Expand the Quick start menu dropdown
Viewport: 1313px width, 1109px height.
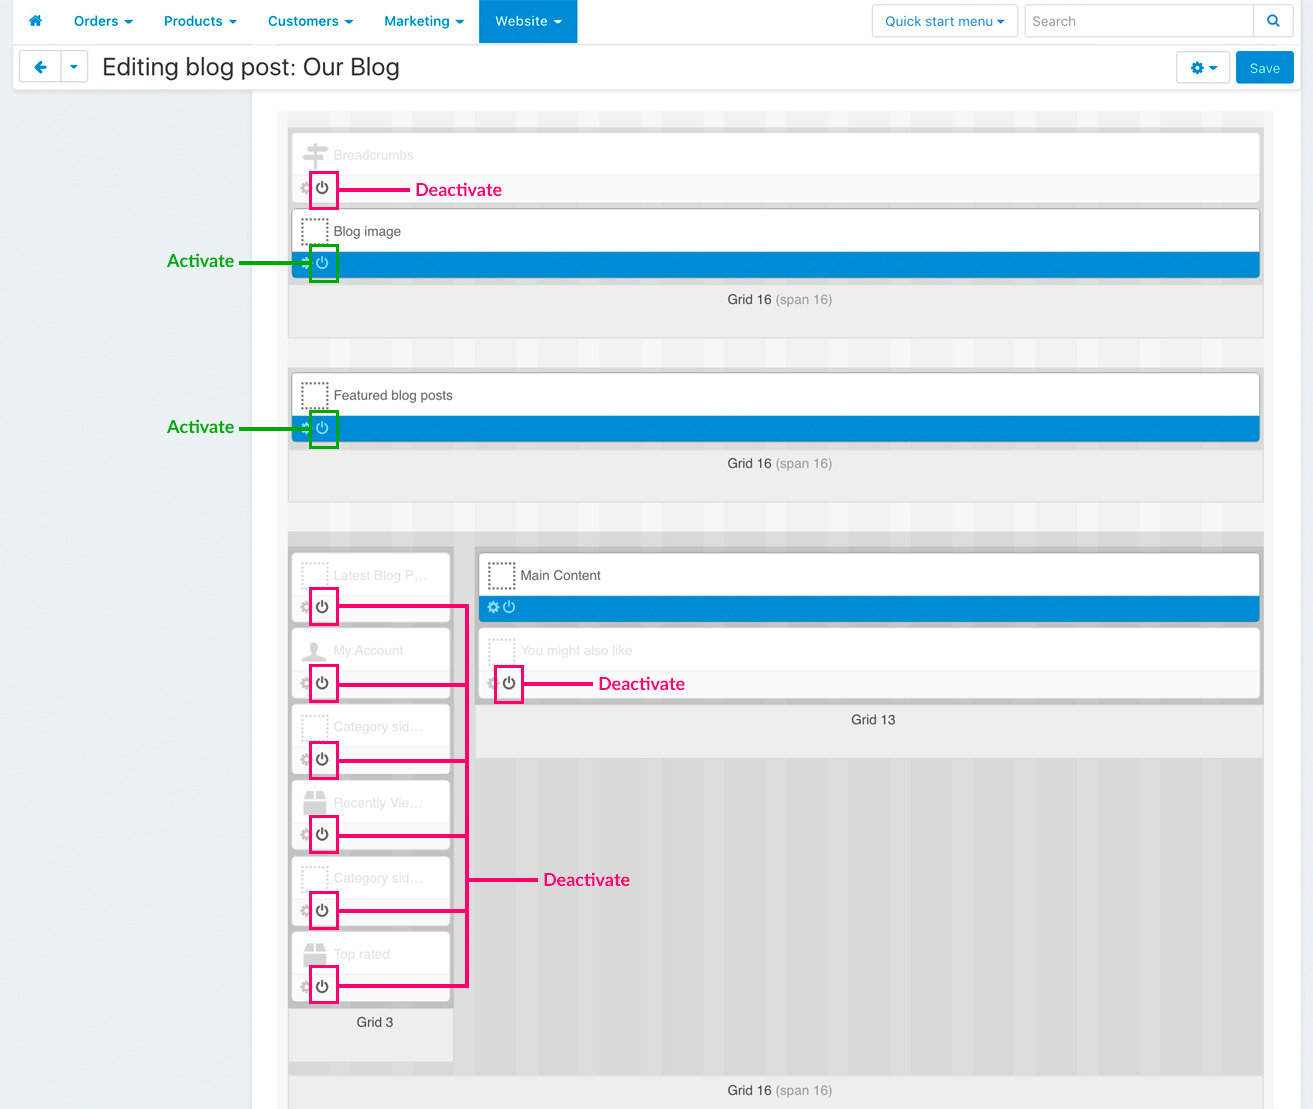pos(944,21)
